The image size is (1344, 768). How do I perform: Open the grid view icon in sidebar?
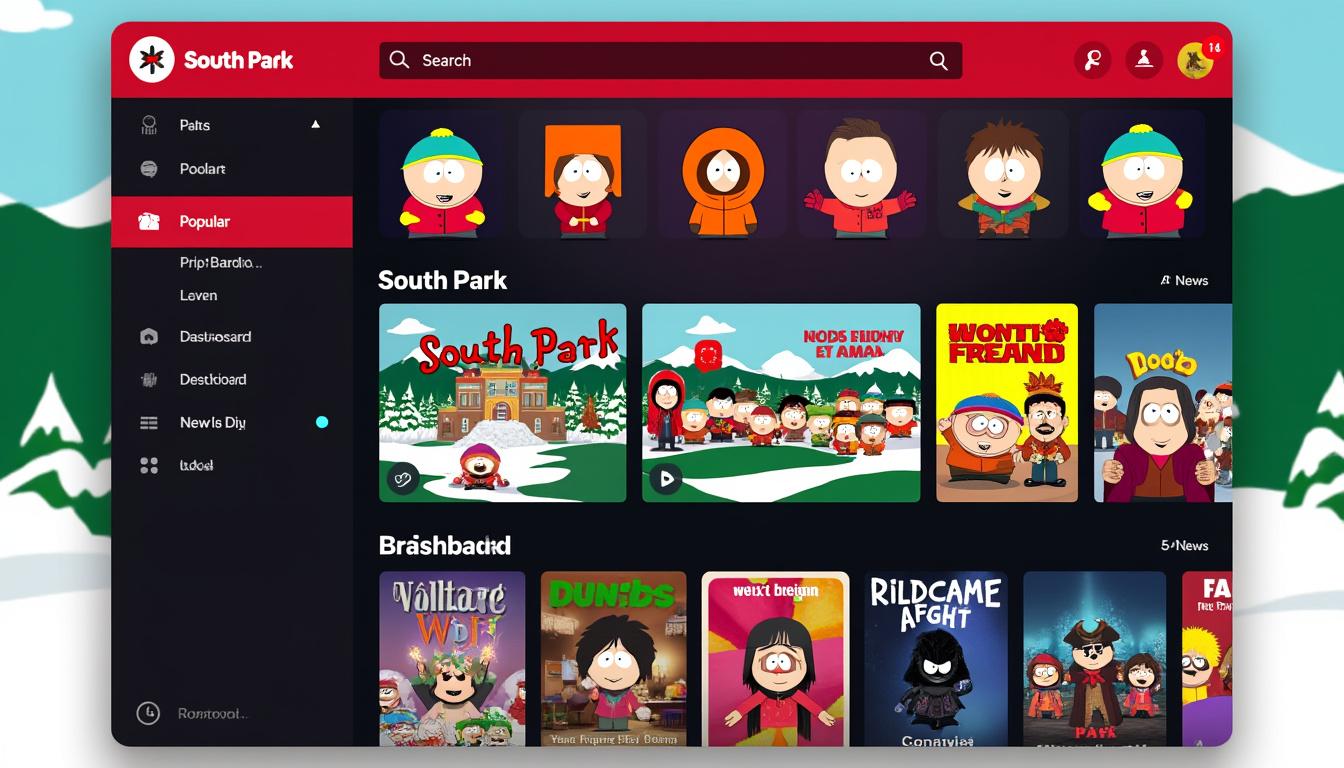point(150,465)
